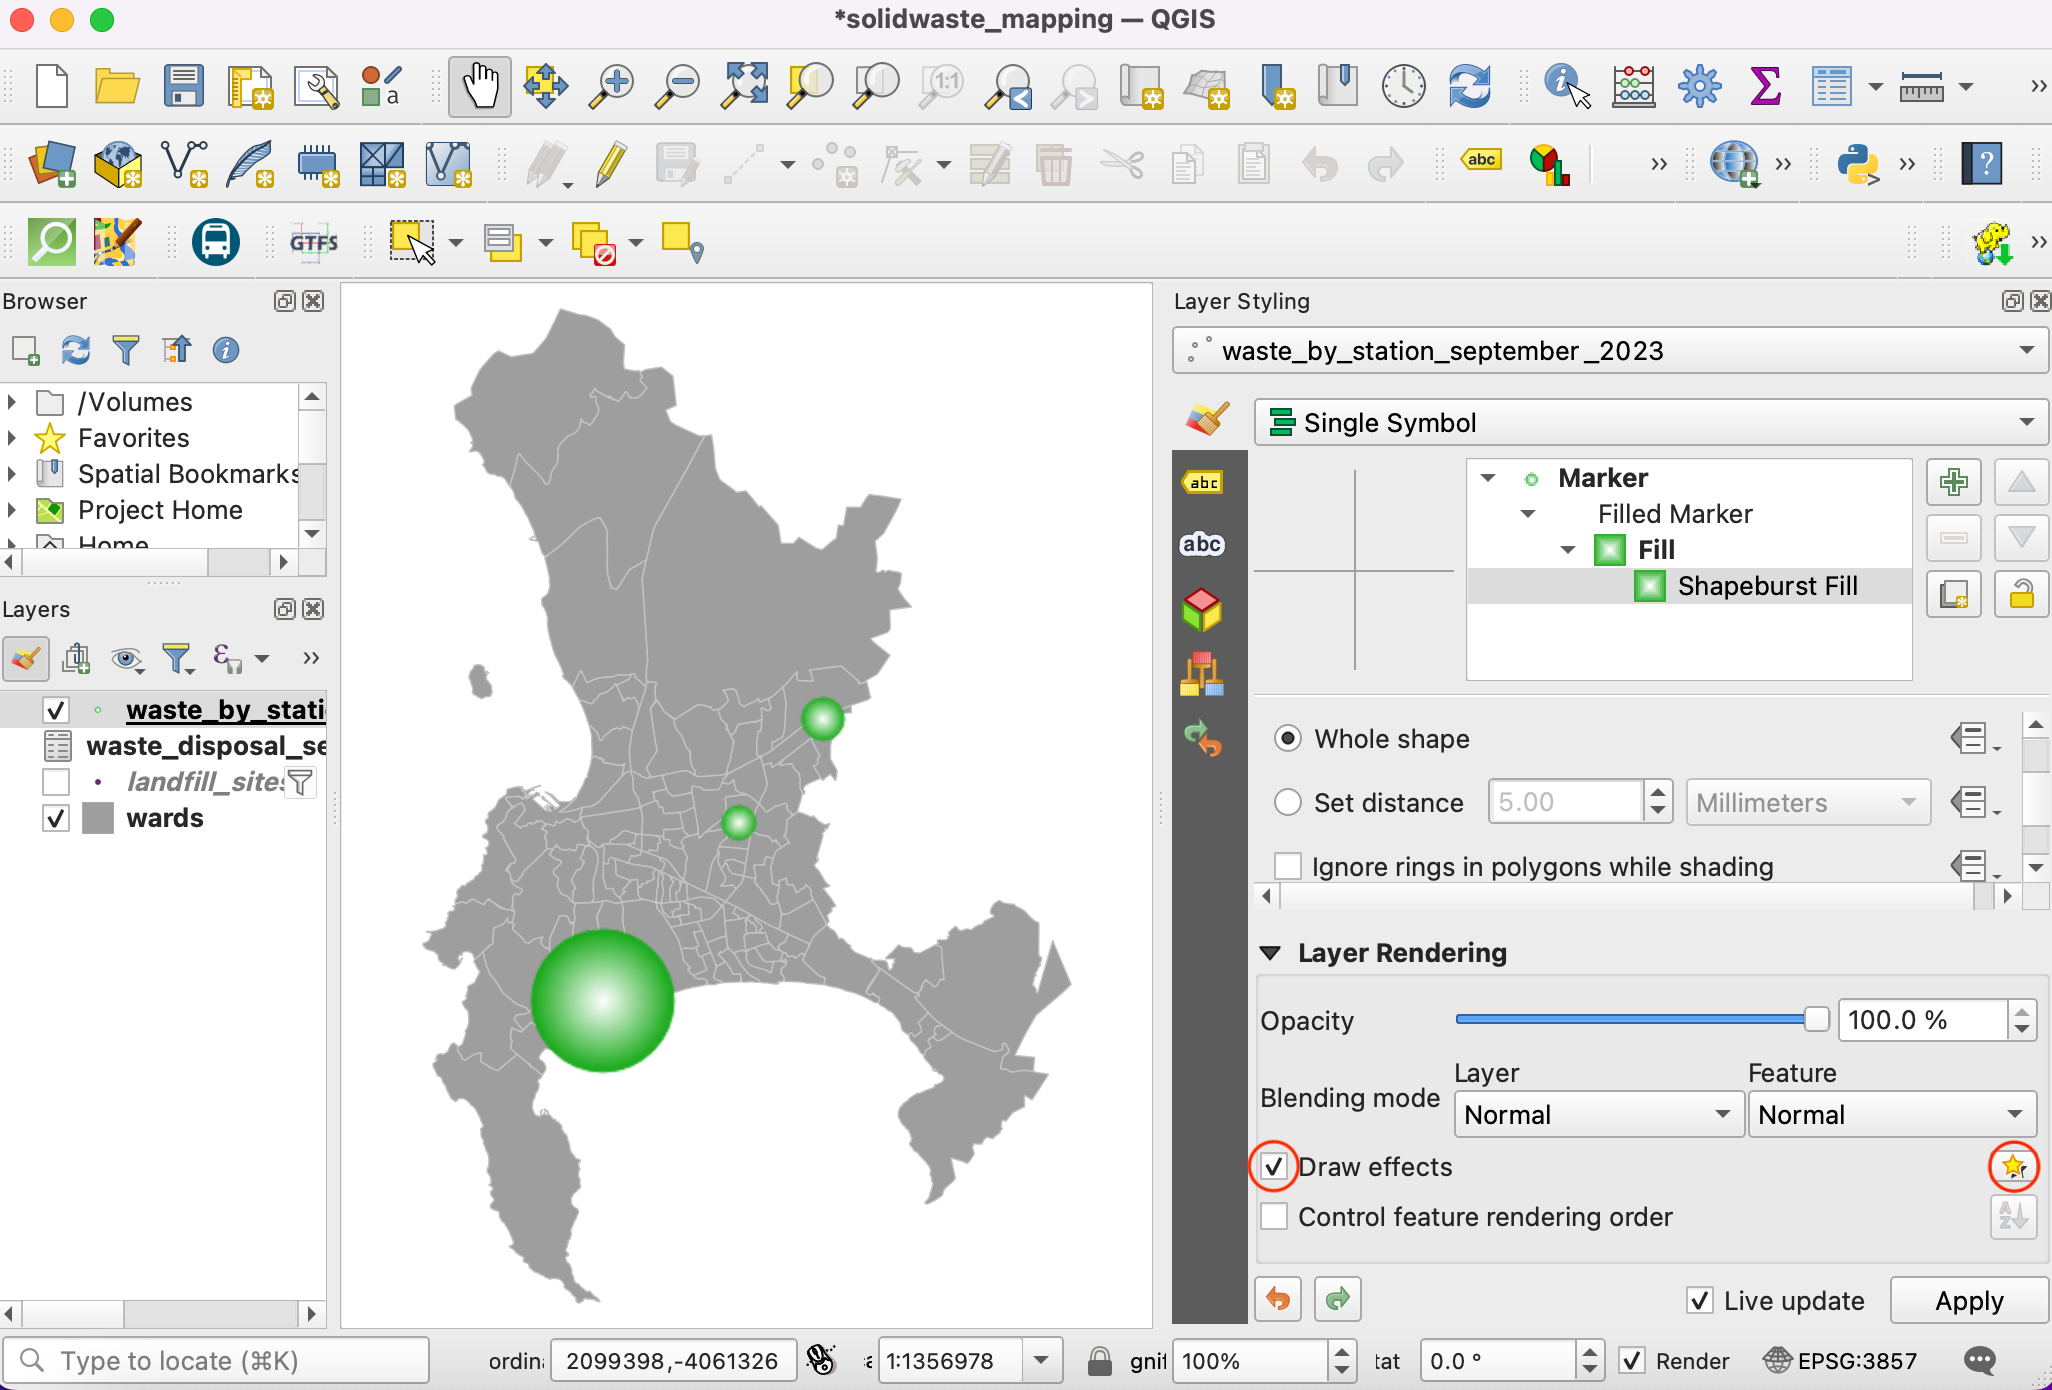Click the green plus add symbol layer button

click(x=1953, y=482)
